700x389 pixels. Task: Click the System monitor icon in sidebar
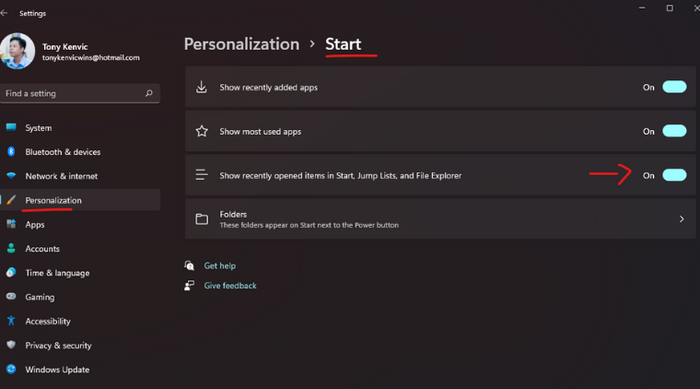point(11,127)
